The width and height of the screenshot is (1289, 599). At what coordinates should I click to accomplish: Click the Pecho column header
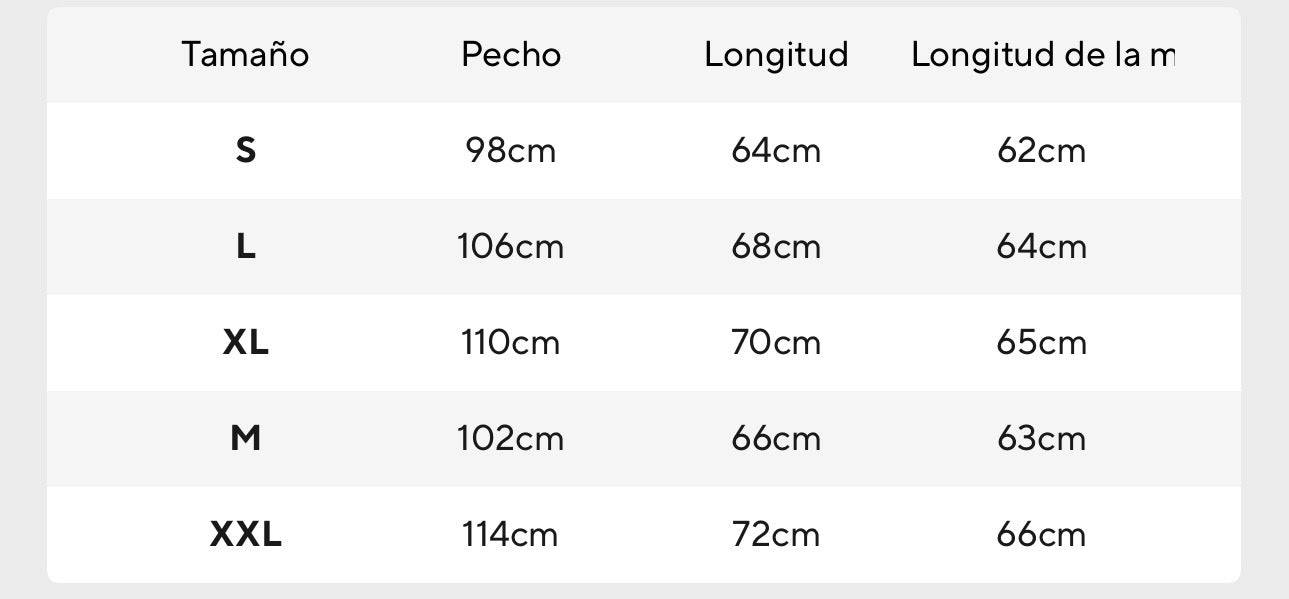click(x=510, y=54)
